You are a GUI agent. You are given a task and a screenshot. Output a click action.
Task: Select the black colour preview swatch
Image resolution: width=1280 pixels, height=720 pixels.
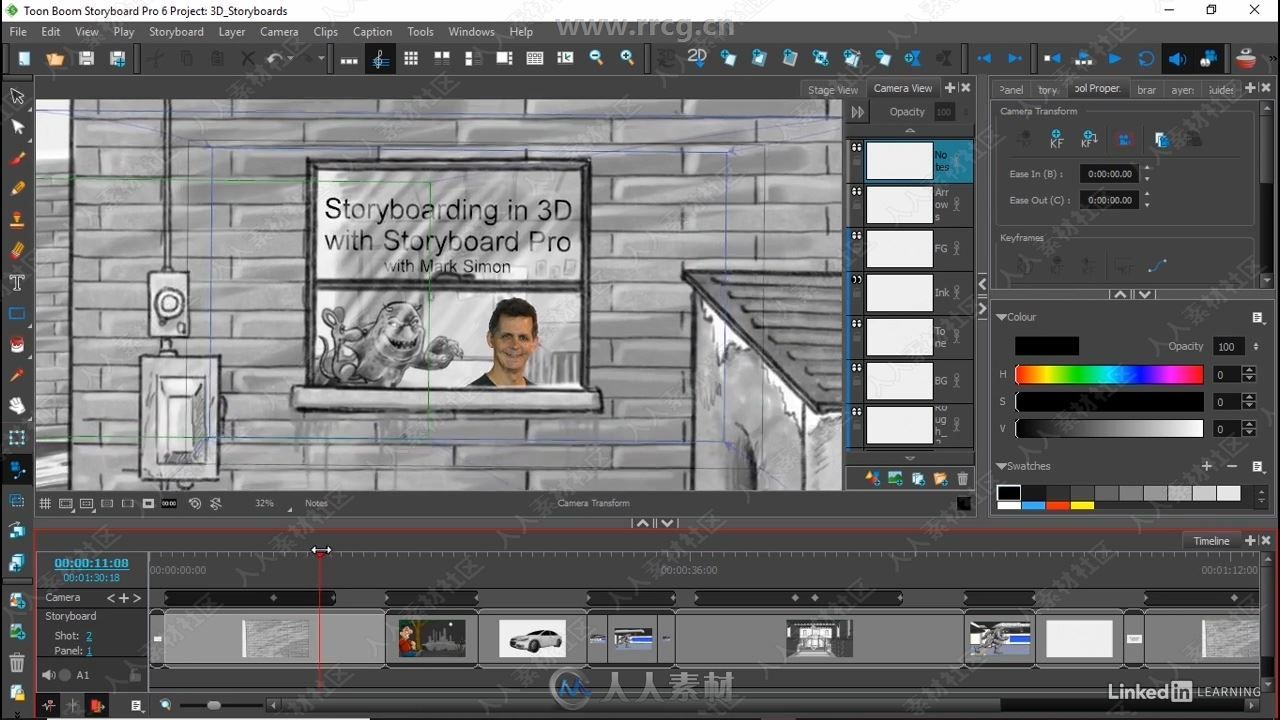pyautogui.click(x=1046, y=346)
